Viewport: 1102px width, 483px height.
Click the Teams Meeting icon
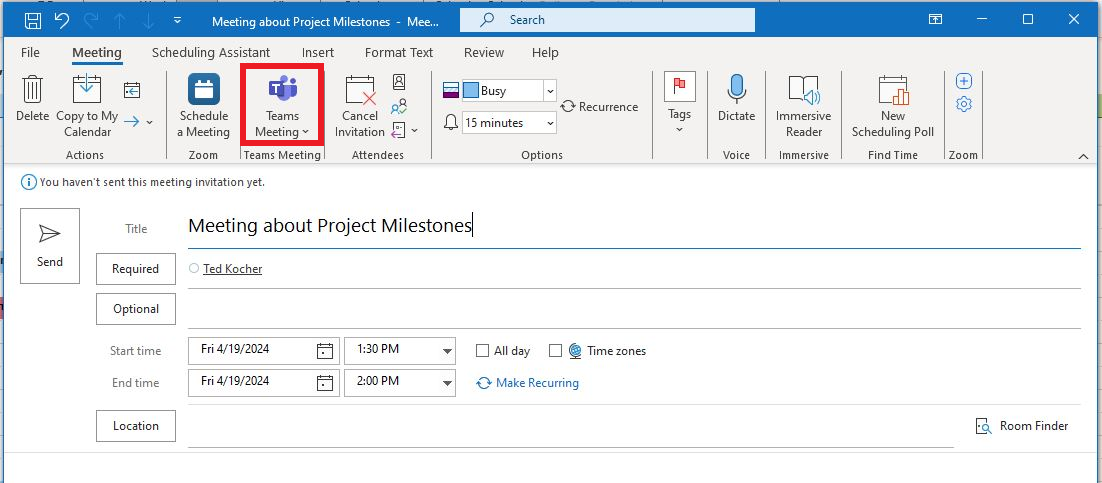(282, 91)
